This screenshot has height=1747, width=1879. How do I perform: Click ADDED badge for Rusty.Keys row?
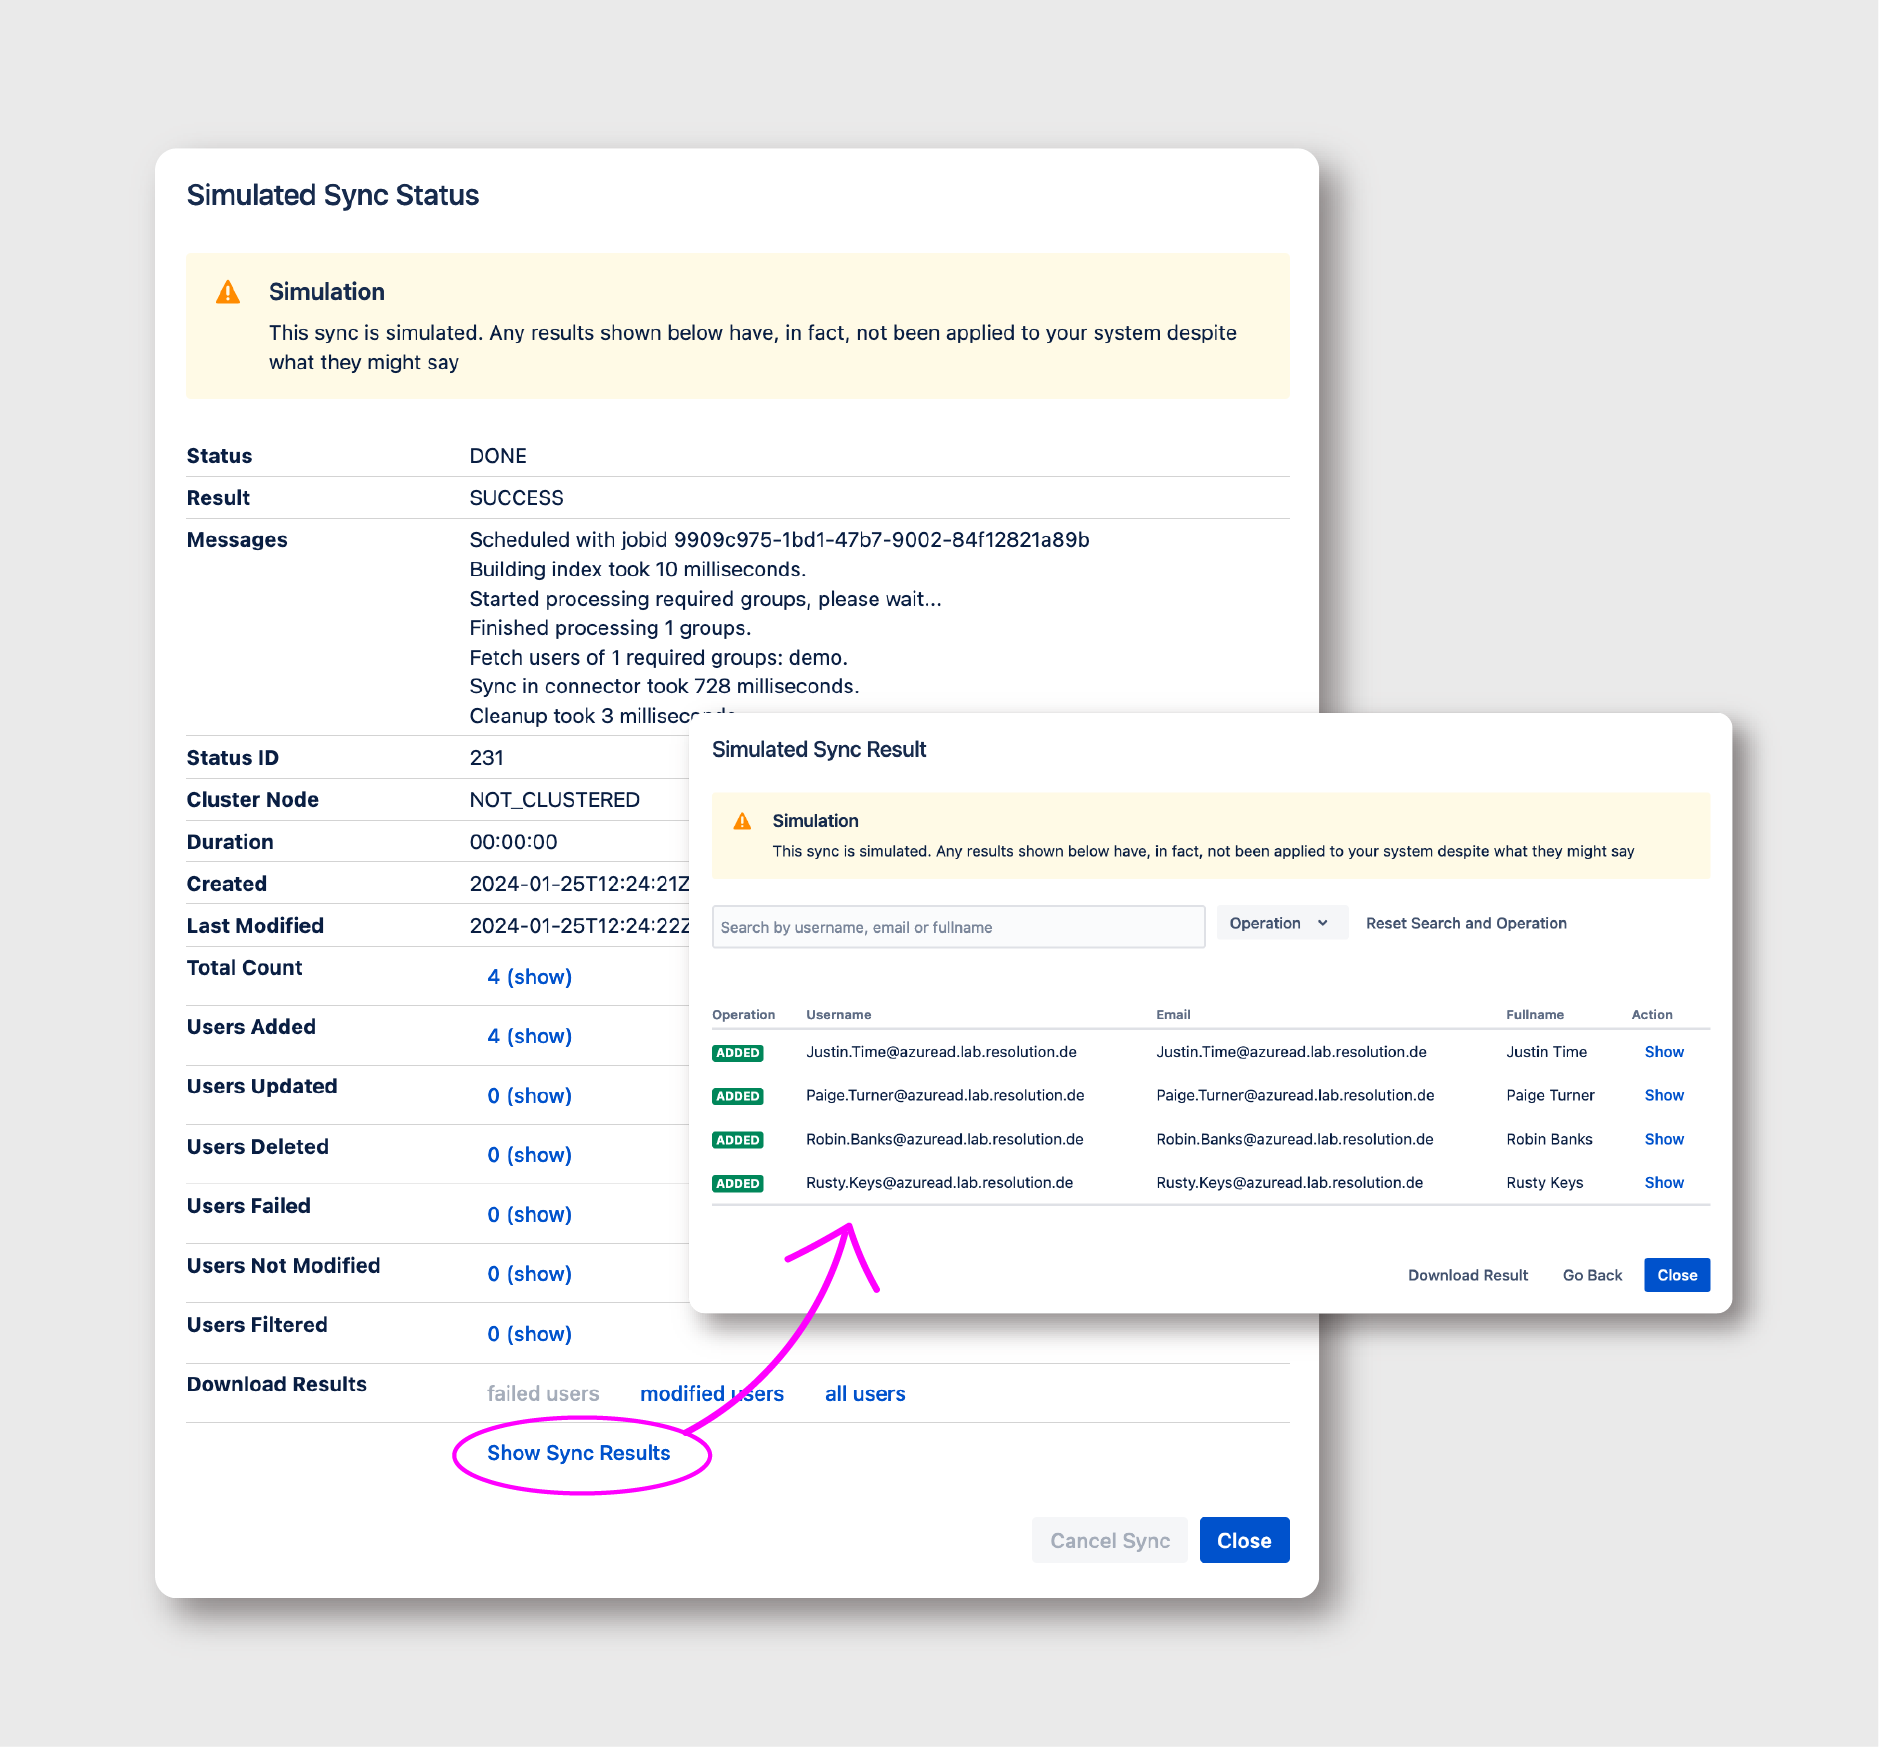point(738,1183)
